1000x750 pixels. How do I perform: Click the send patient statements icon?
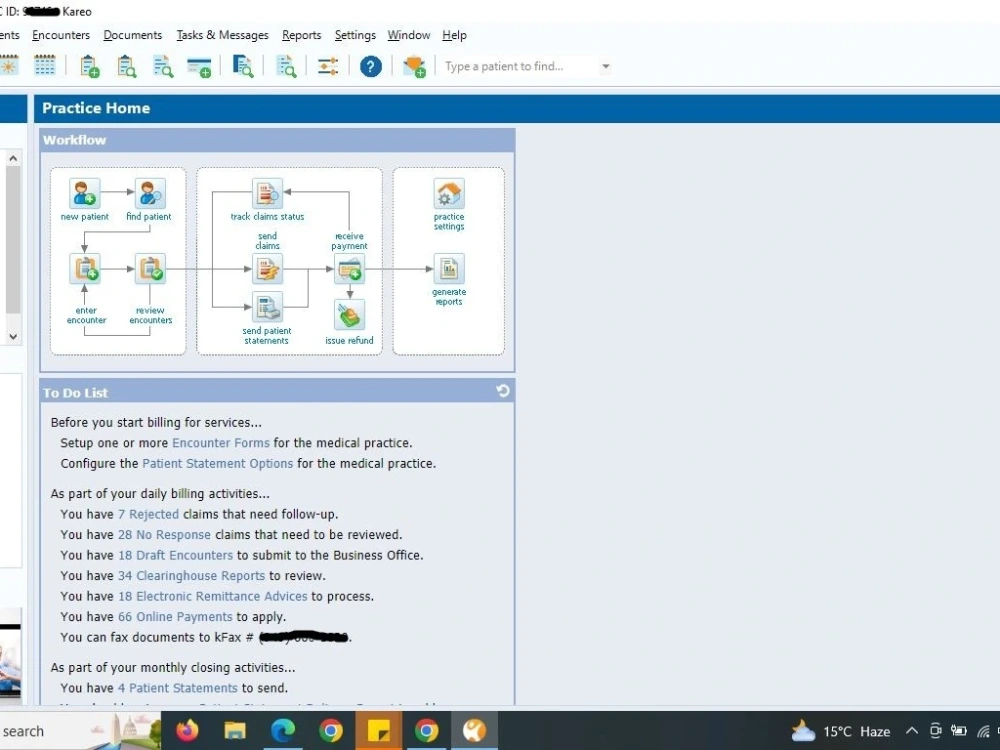point(267,307)
